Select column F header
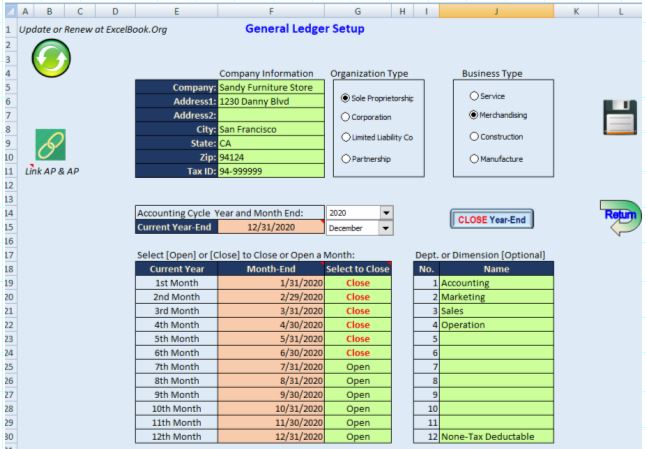 (272, 9)
